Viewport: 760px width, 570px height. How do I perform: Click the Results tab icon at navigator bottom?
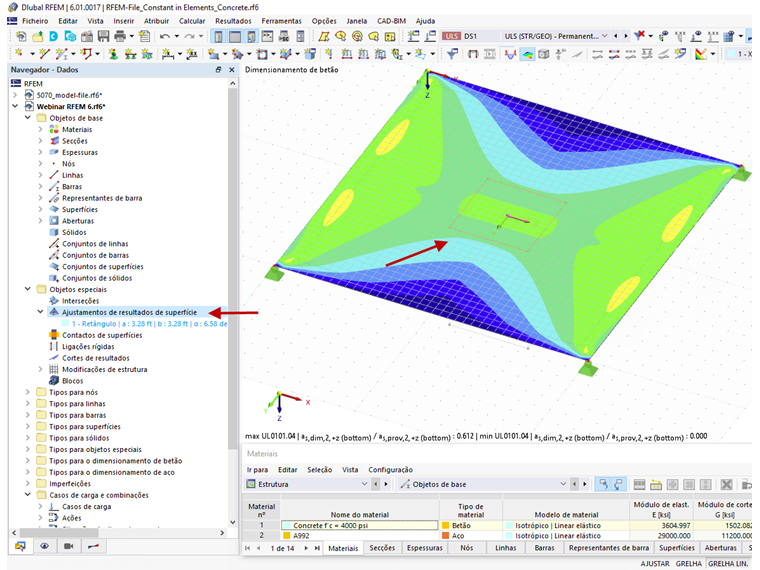93,546
